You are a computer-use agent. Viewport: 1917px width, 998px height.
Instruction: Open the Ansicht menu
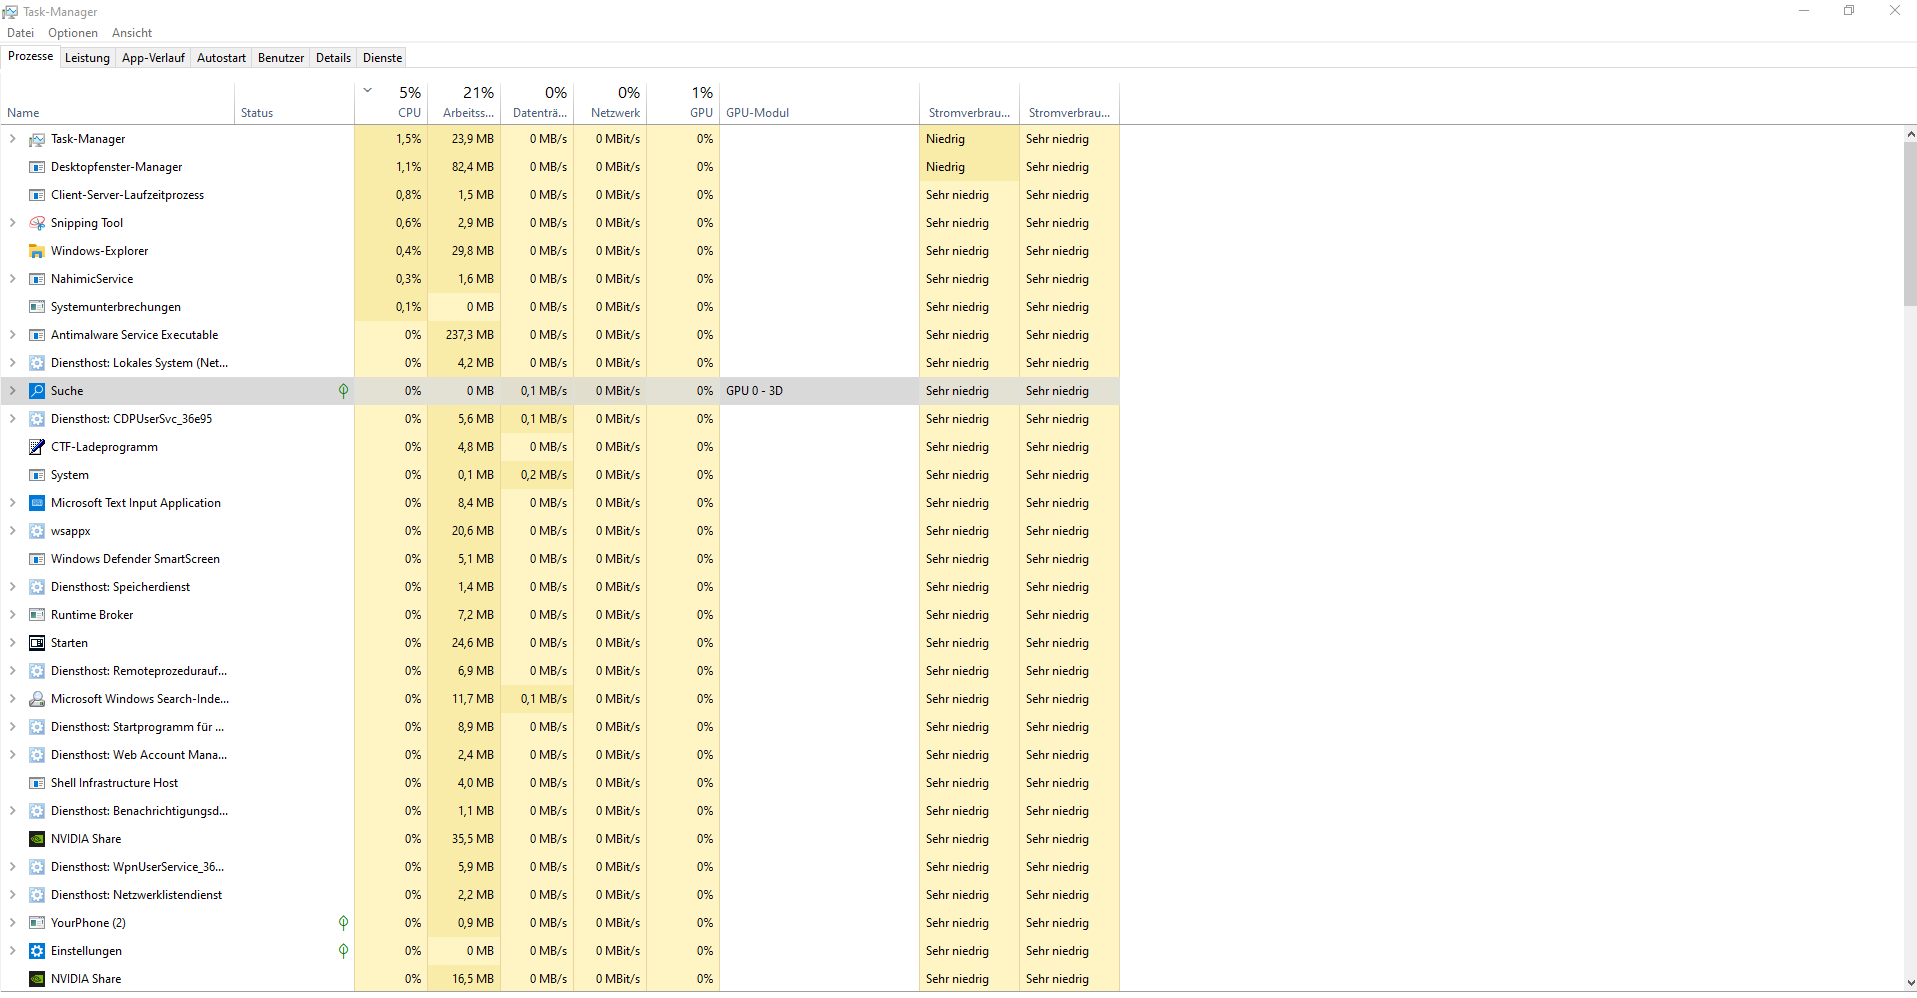(132, 33)
